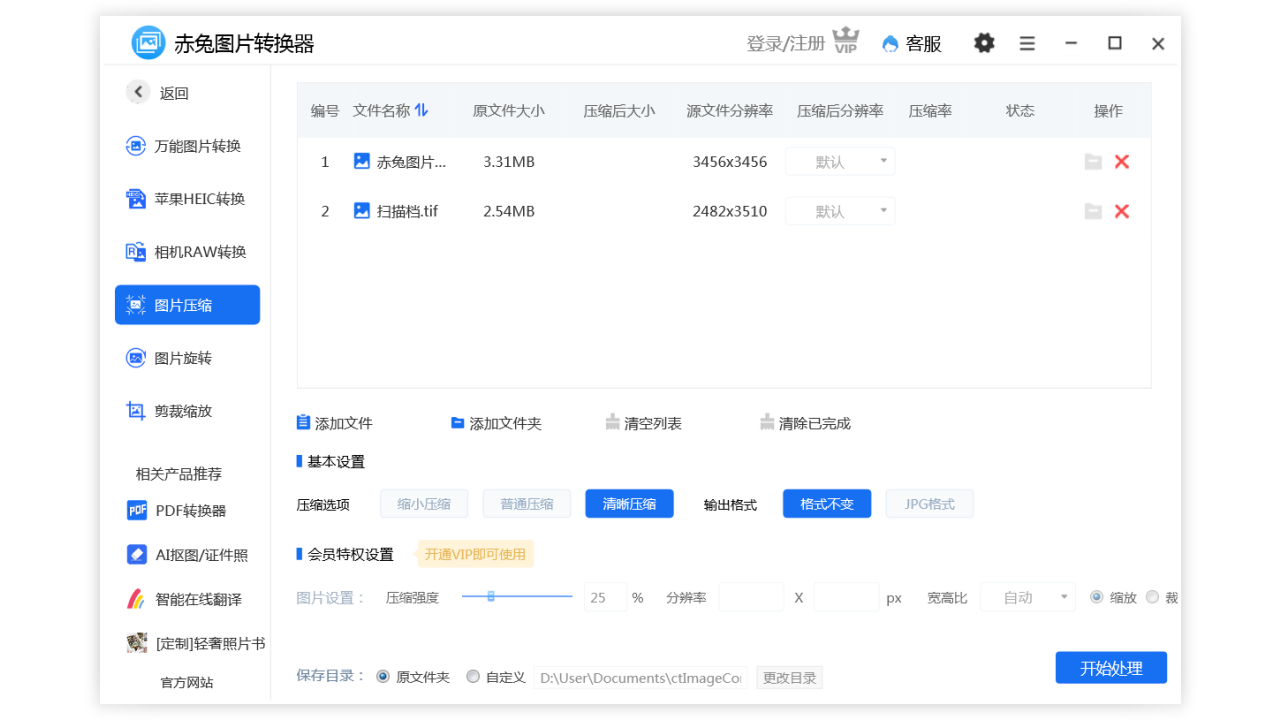Image resolution: width=1280 pixels, height=720 pixels.
Task: Open the 默认 resolution dropdown for 赤兔图片
Action: 840,161
